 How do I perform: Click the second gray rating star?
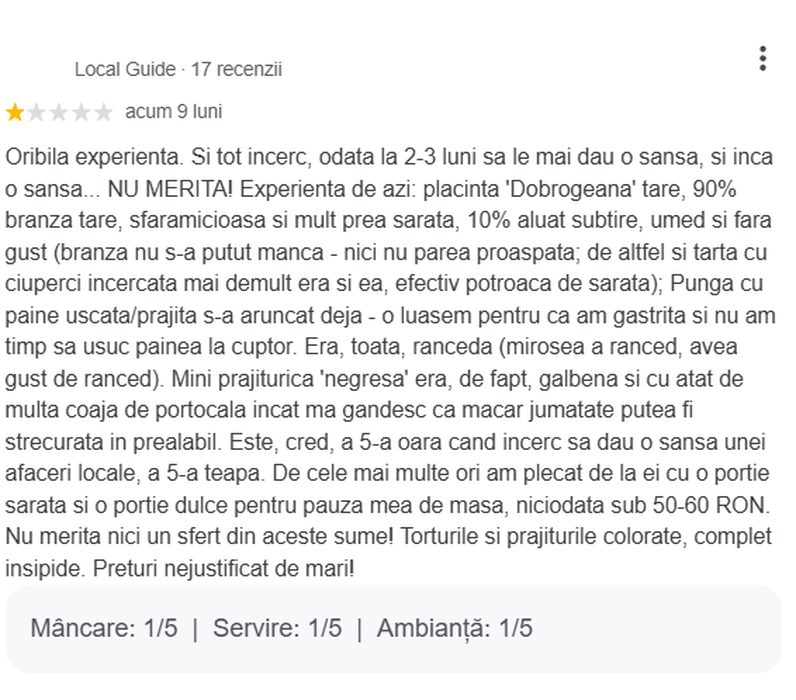point(37,112)
